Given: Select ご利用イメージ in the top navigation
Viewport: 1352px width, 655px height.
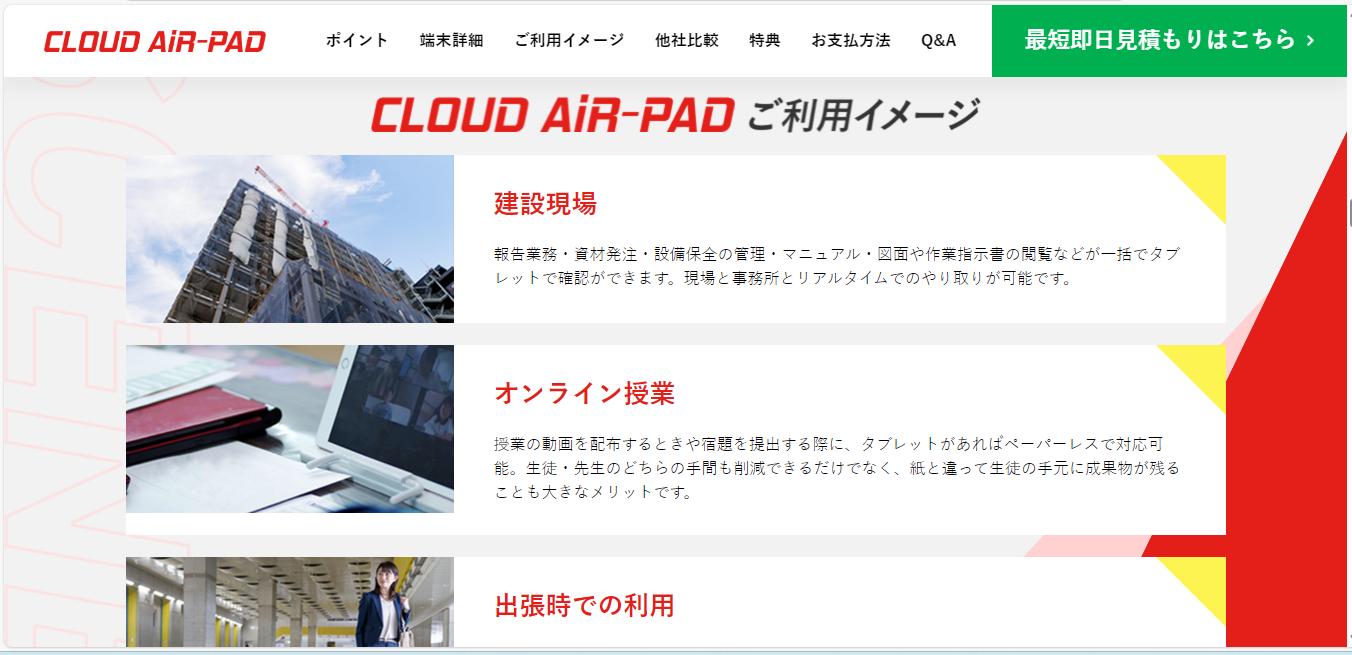Looking at the screenshot, I should click(x=569, y=41).
